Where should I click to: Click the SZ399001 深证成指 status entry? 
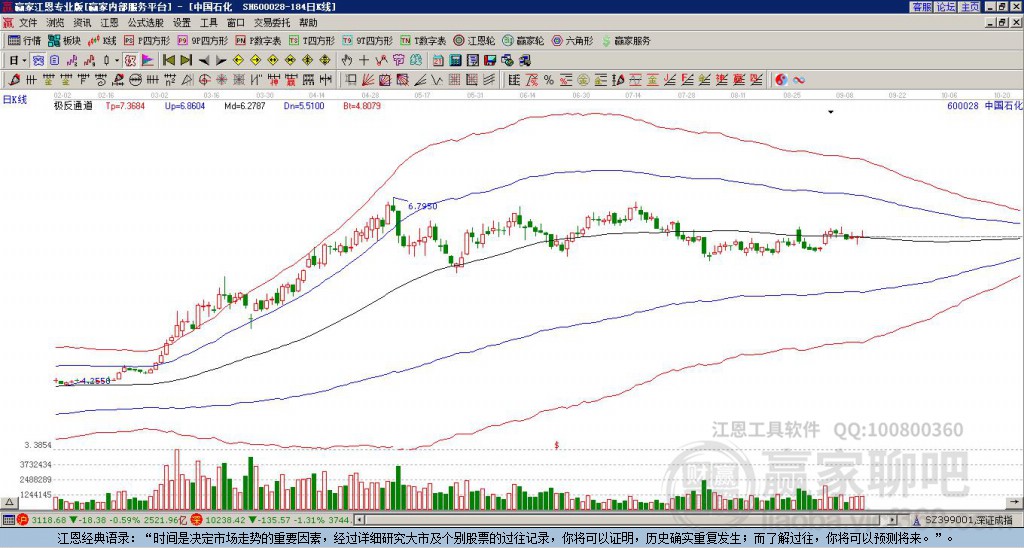point(968,520)
